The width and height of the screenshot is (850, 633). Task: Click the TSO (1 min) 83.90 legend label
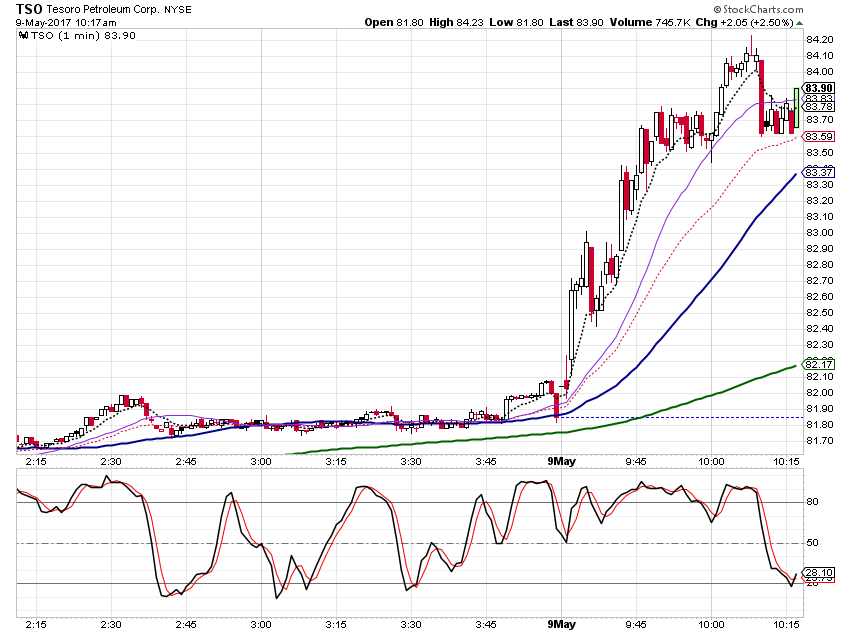point(83,36)
